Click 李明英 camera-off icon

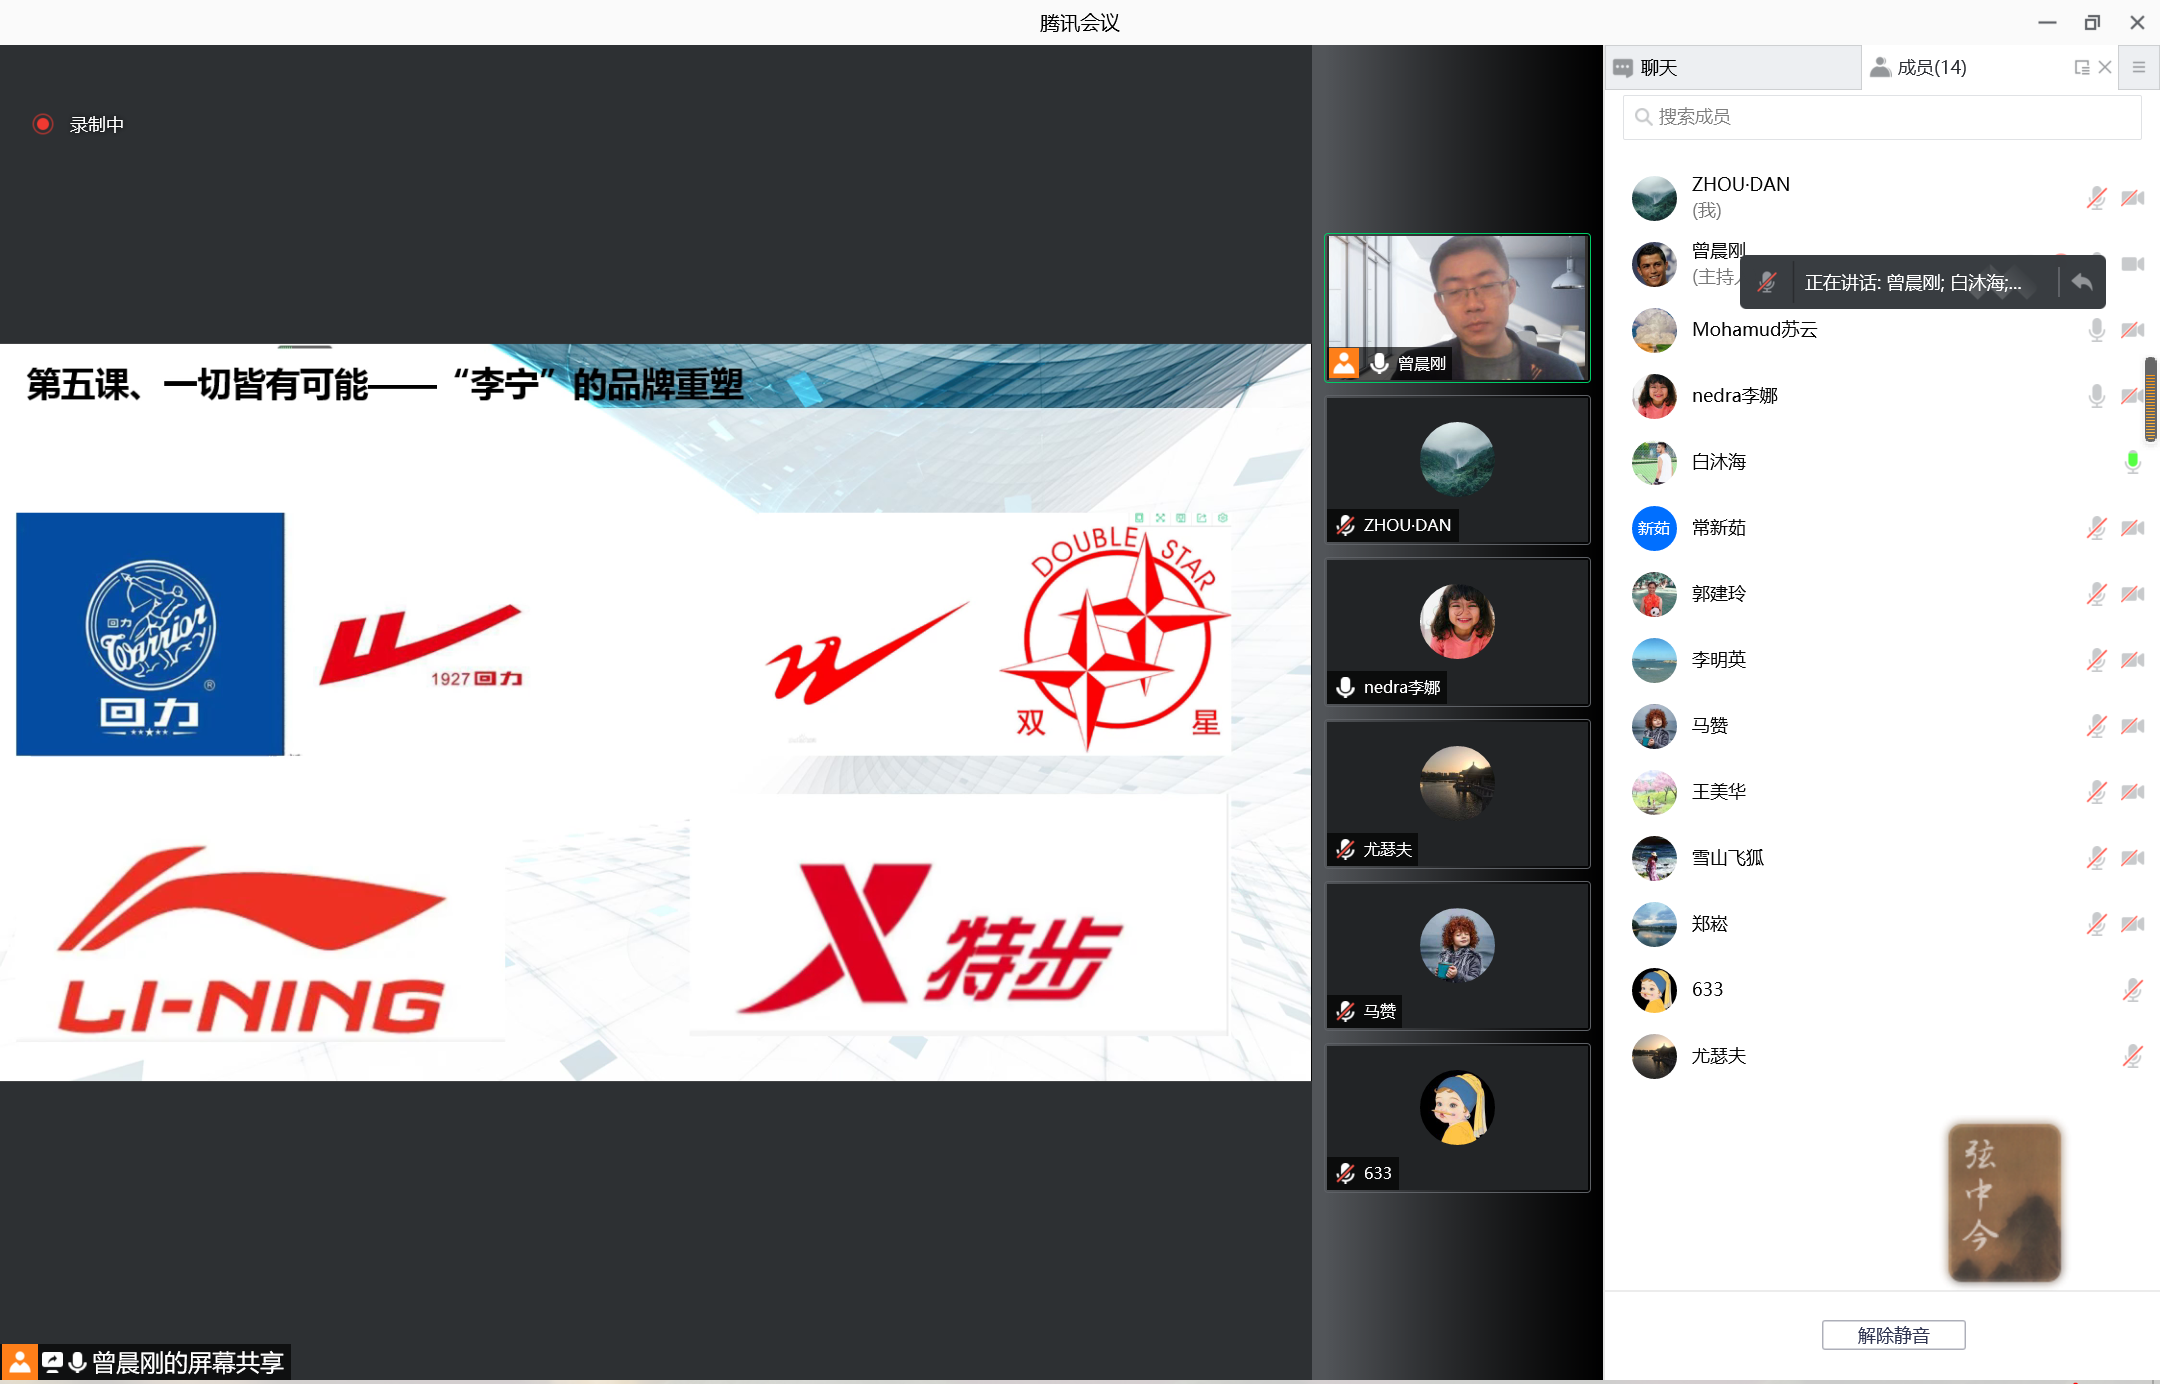2133,660
